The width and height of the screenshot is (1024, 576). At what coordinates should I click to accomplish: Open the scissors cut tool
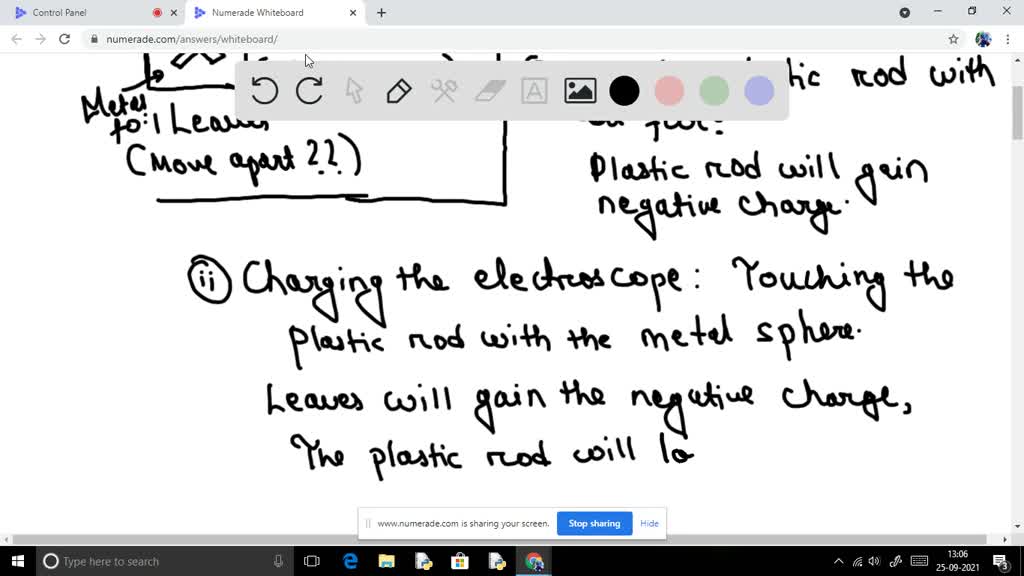pos(443,90)
